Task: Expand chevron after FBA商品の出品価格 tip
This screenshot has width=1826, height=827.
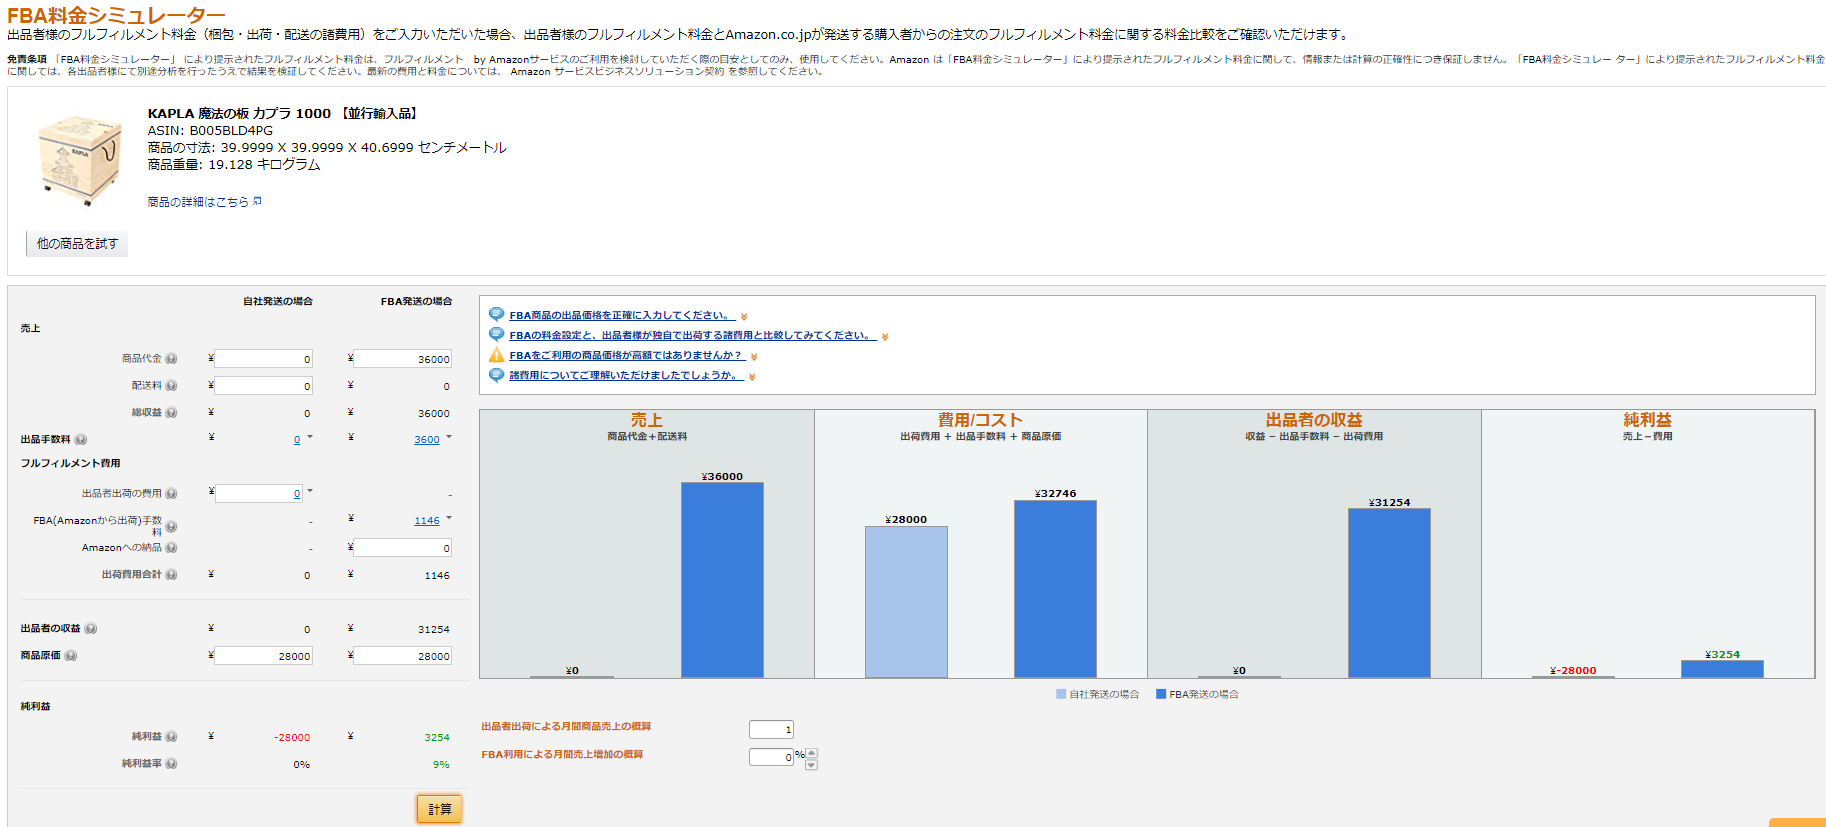Action: (744, 317)
